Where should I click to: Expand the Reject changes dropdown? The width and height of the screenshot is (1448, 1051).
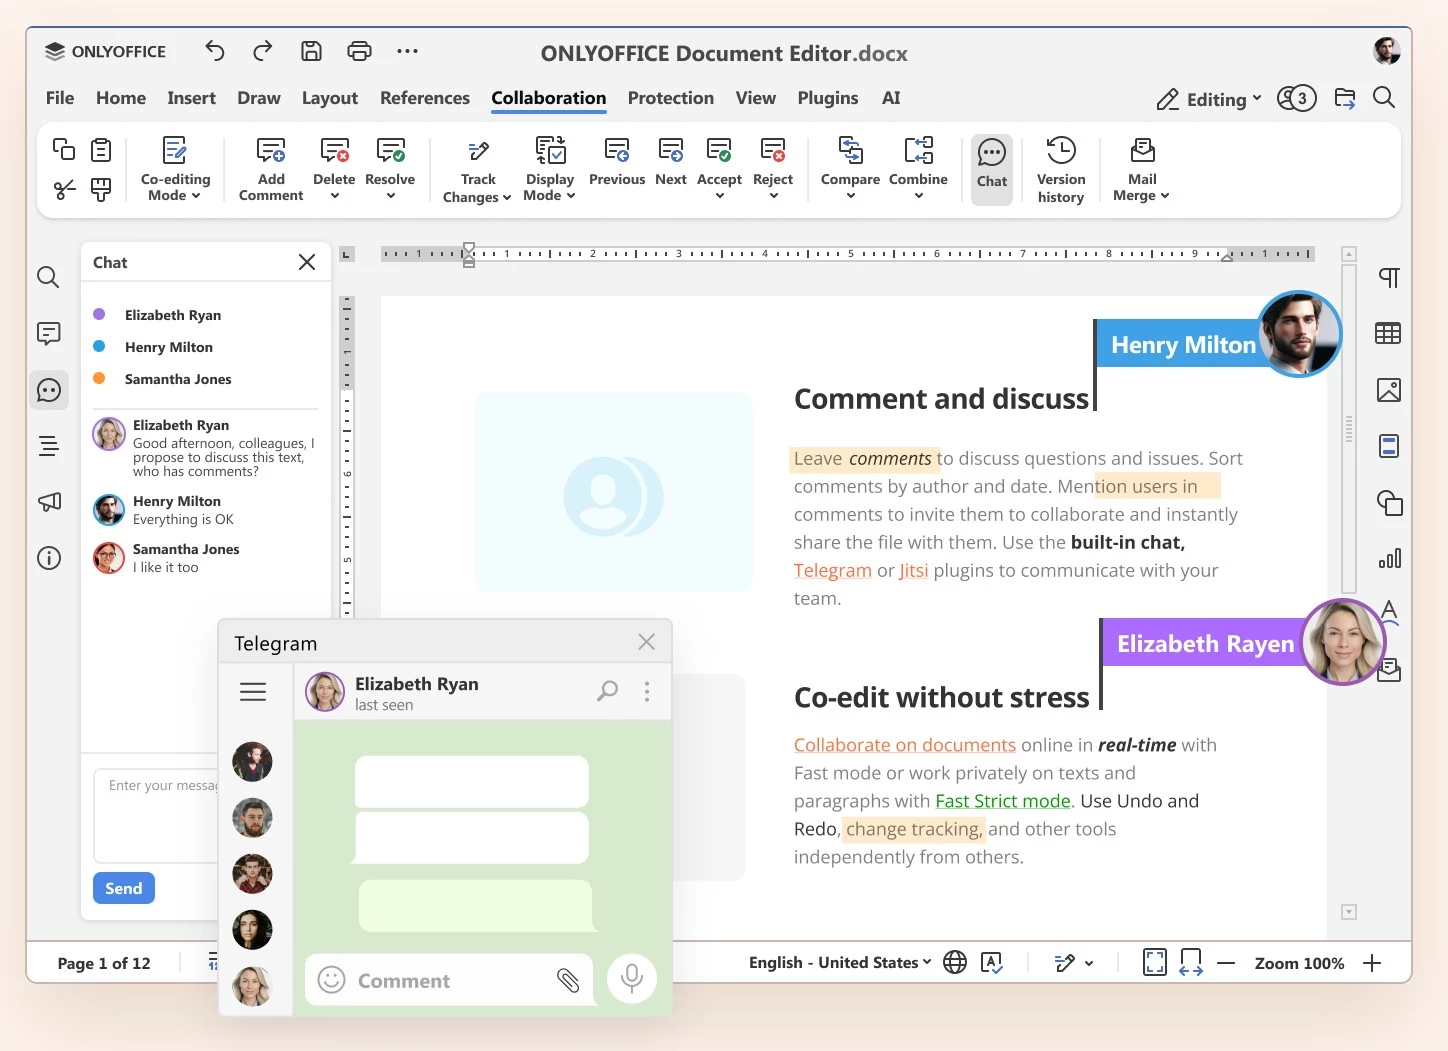[x=773, y=196]
